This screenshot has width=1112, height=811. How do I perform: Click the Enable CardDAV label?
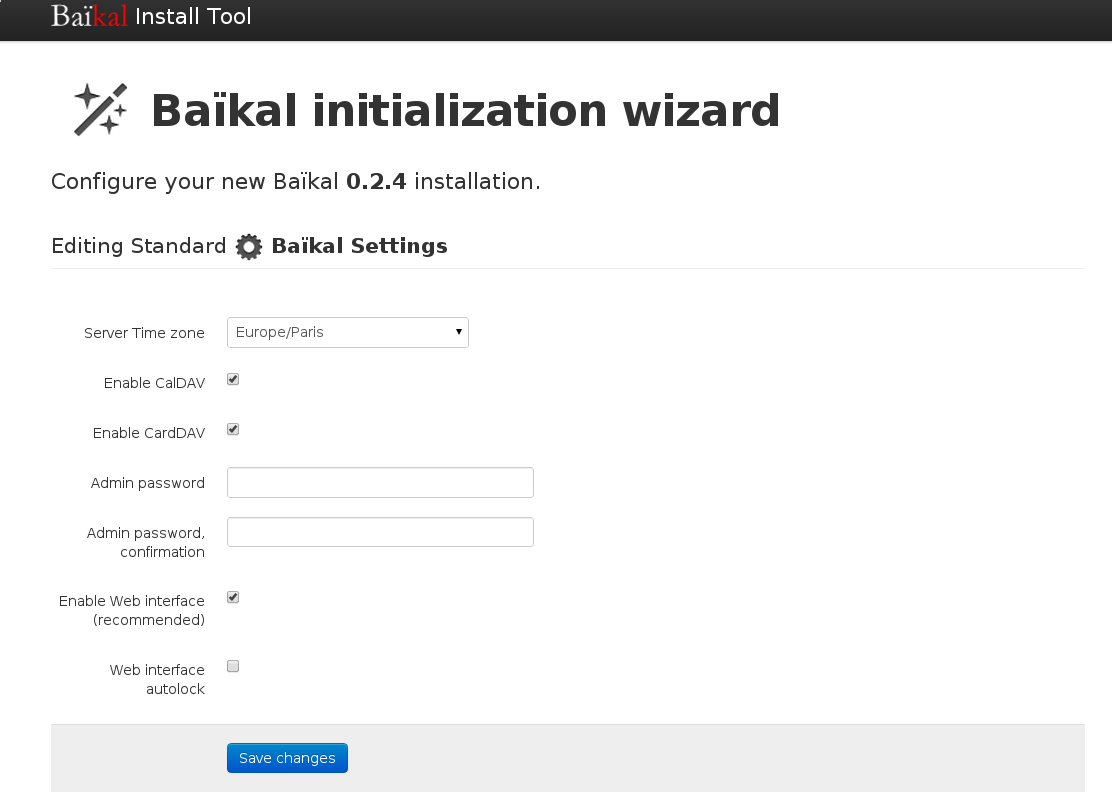pyautogui.click(x=149, y=432)
